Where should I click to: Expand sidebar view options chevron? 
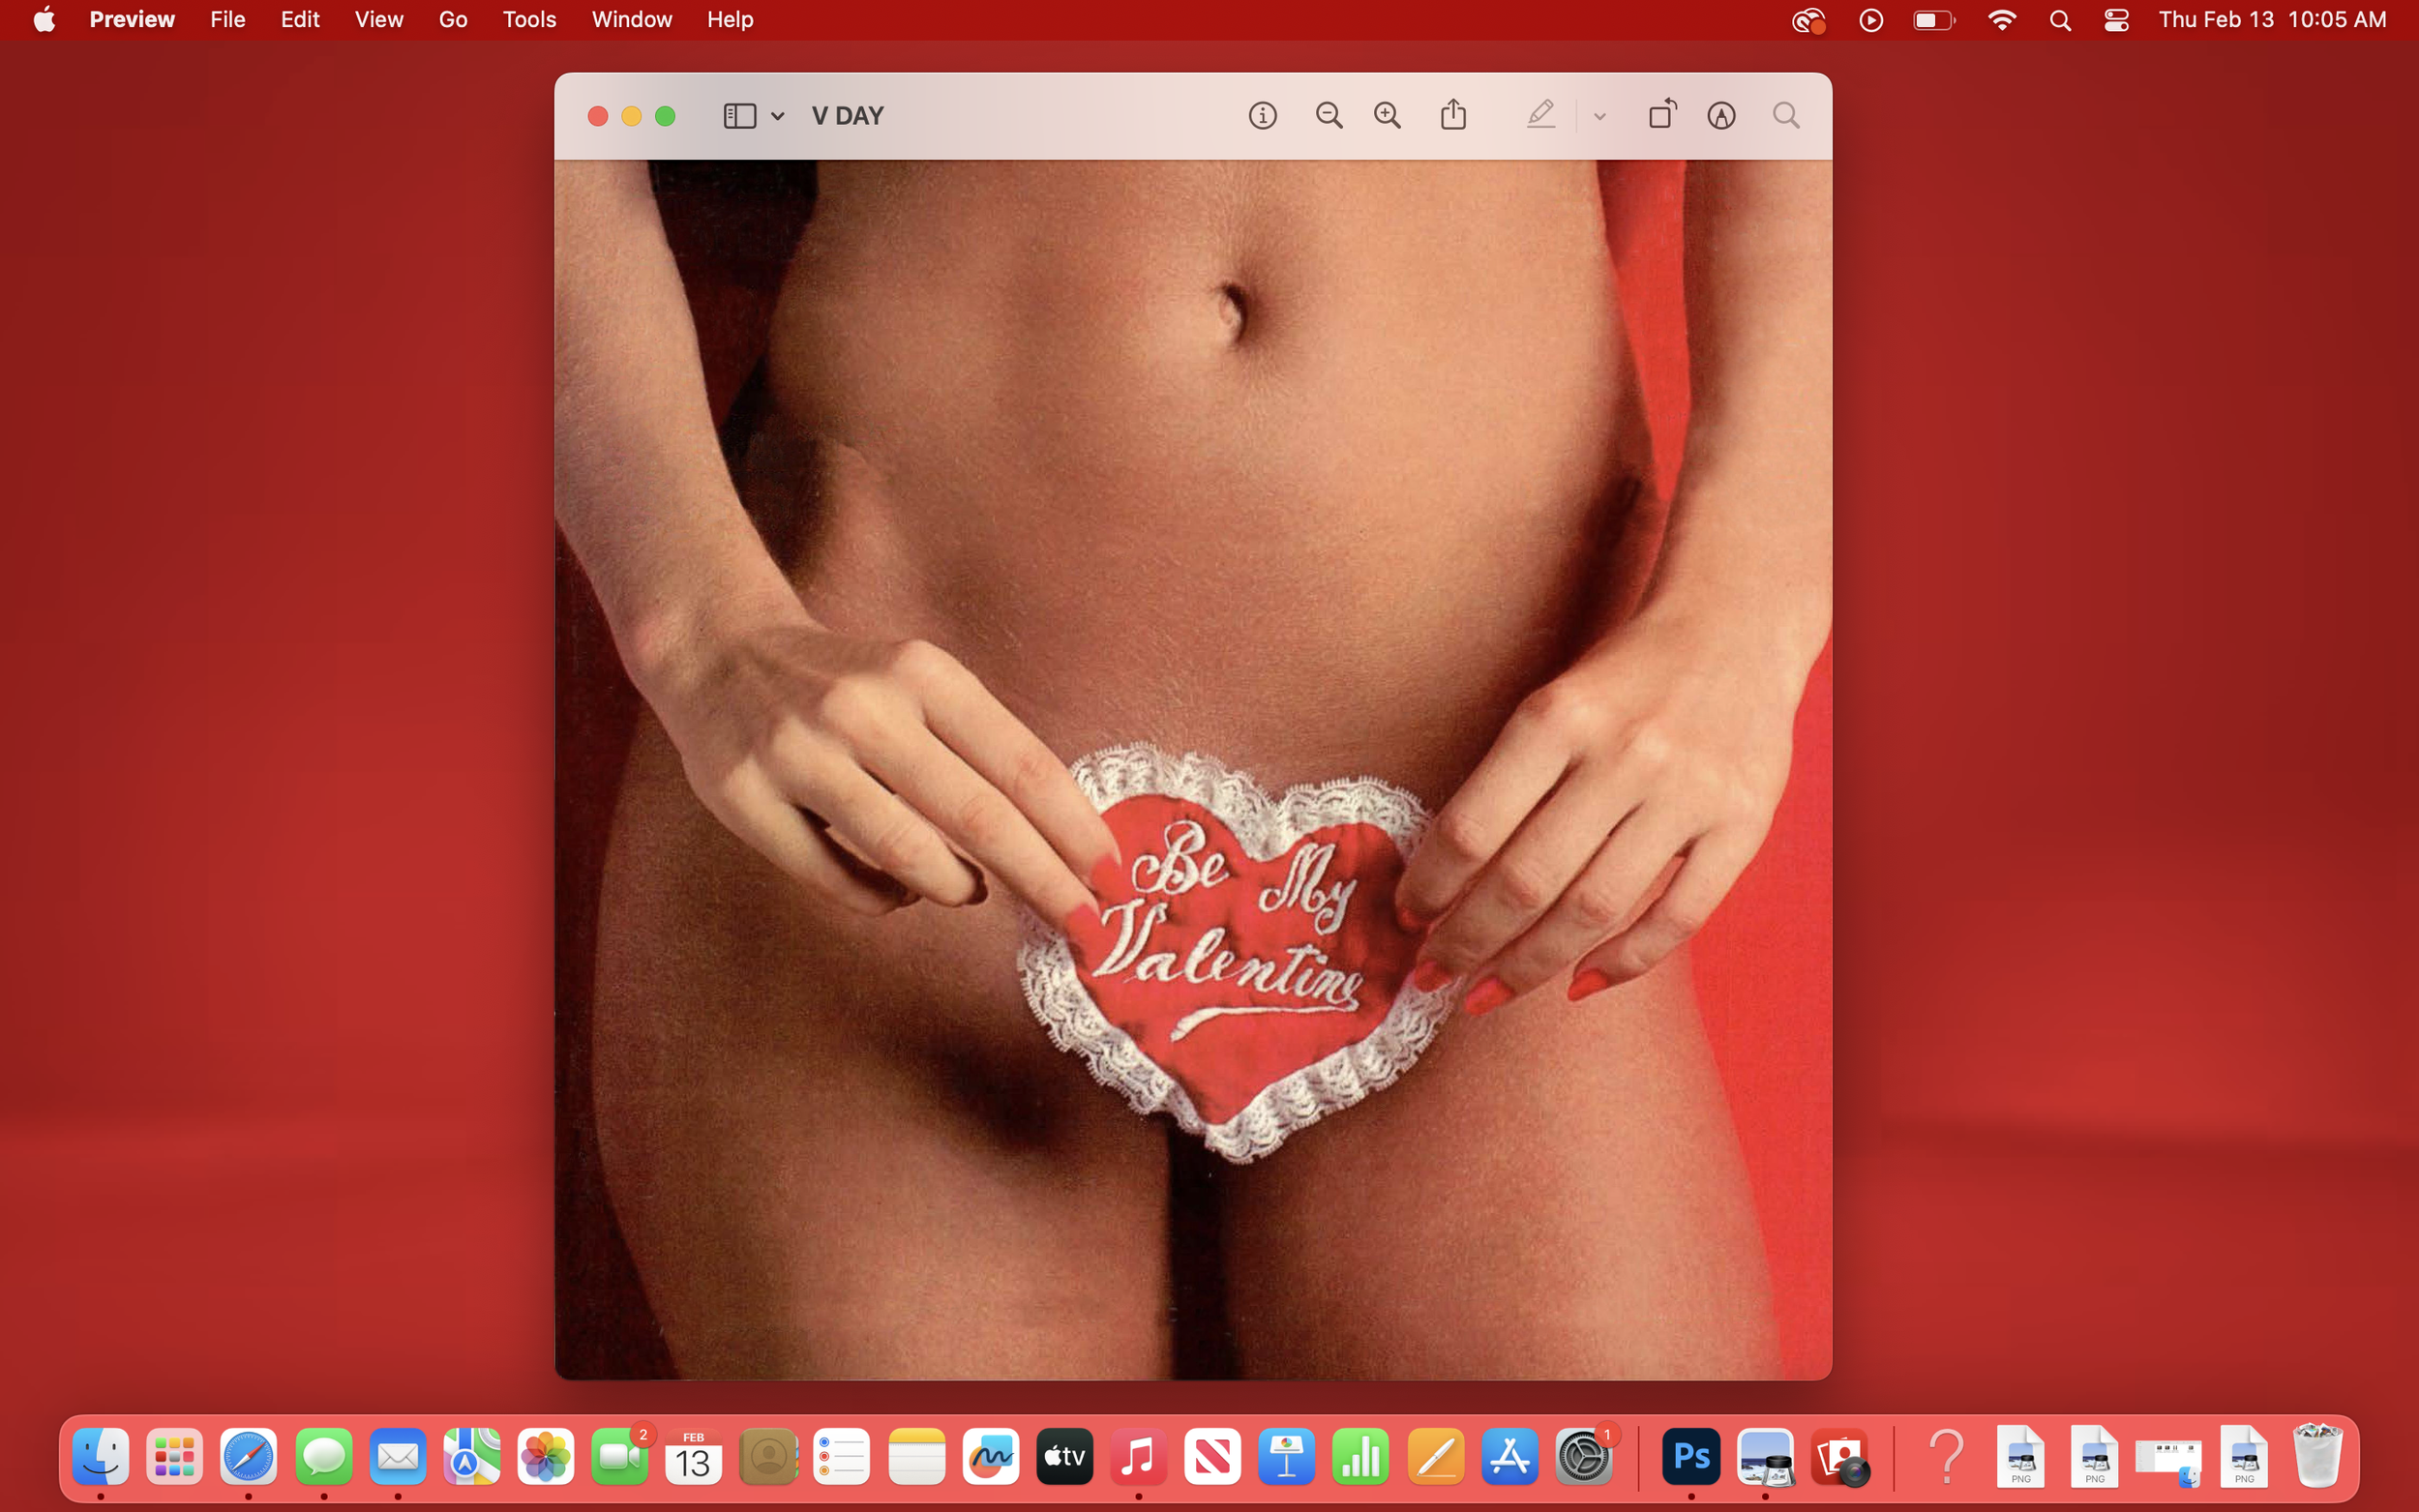click(778, 117)
